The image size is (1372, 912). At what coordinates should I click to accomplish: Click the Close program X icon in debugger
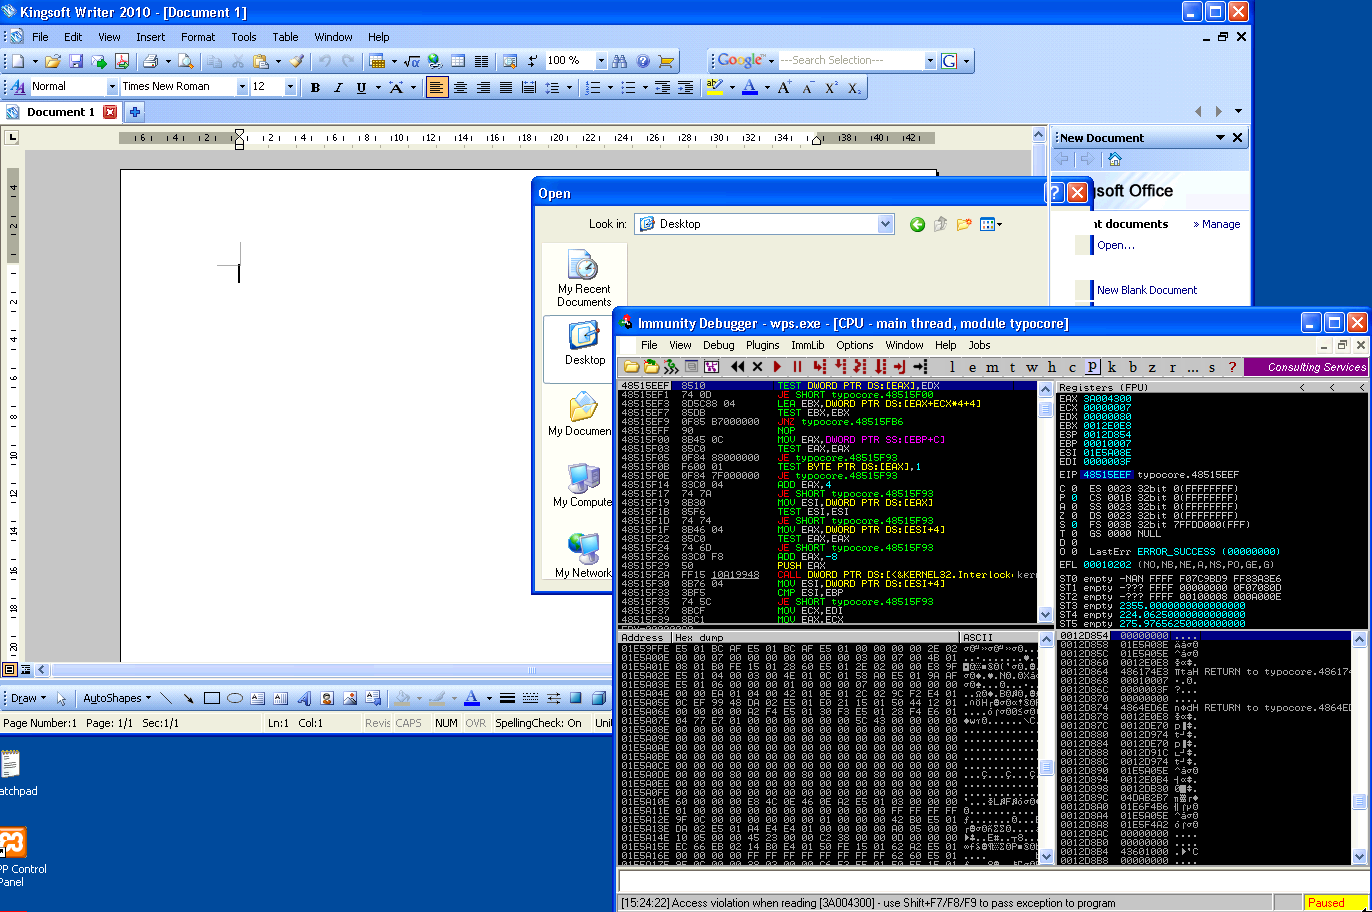tap(757, 367)
